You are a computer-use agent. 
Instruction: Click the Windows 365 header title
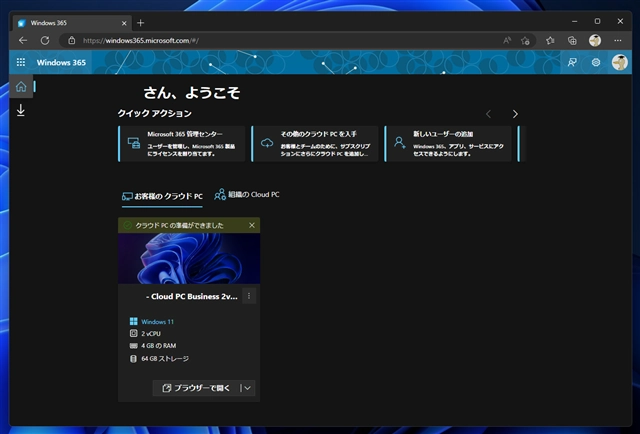click(61, 62)
